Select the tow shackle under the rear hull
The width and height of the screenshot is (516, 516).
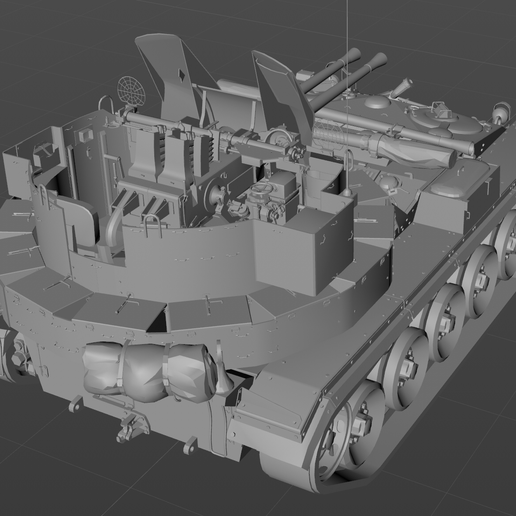click(129, 428)
